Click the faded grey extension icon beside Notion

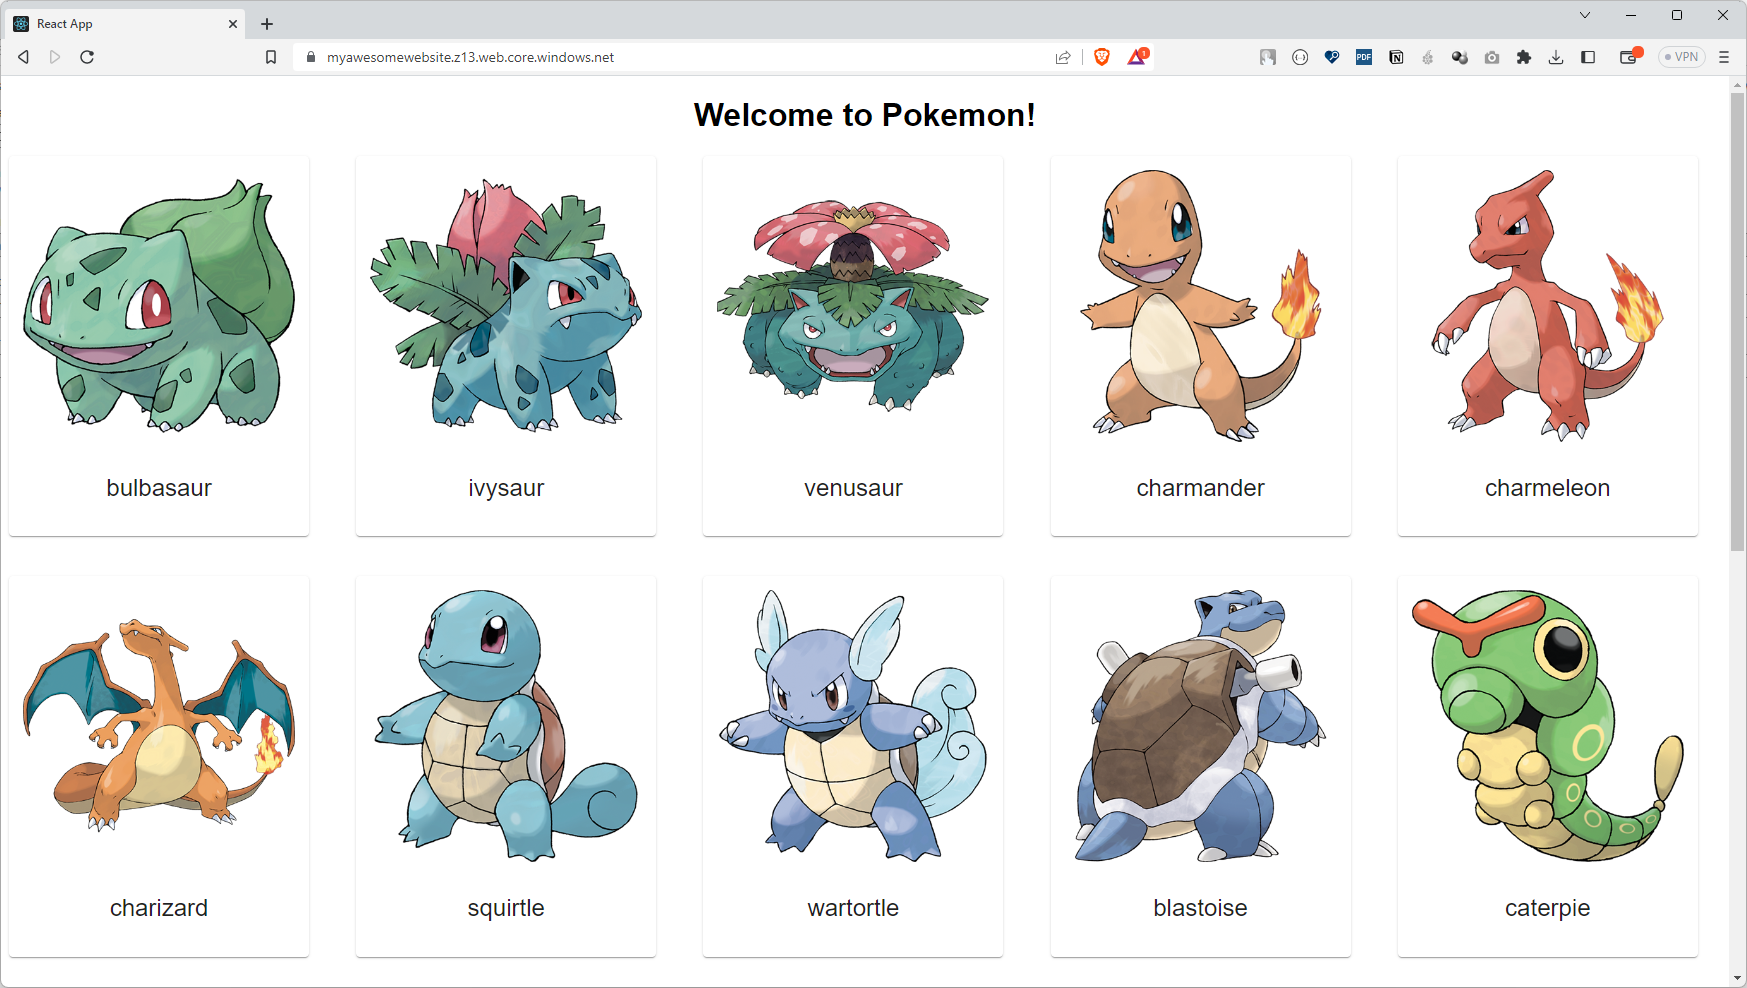tap(1428, 57)
